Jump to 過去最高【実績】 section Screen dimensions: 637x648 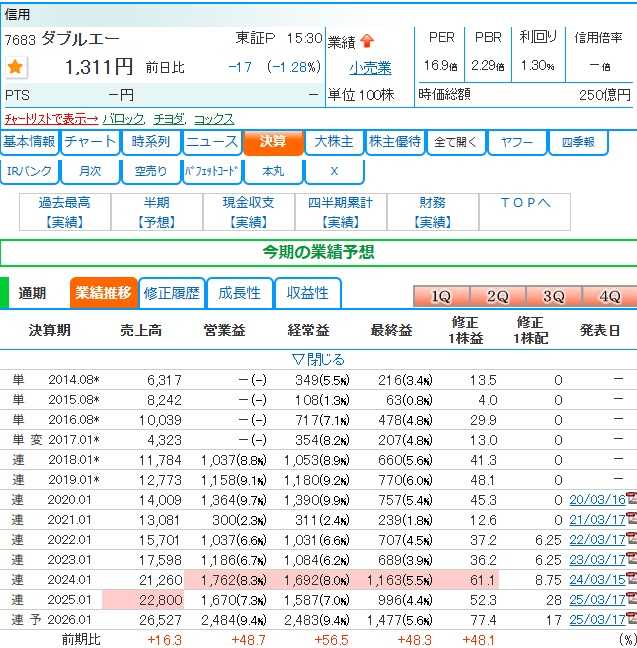64,211
